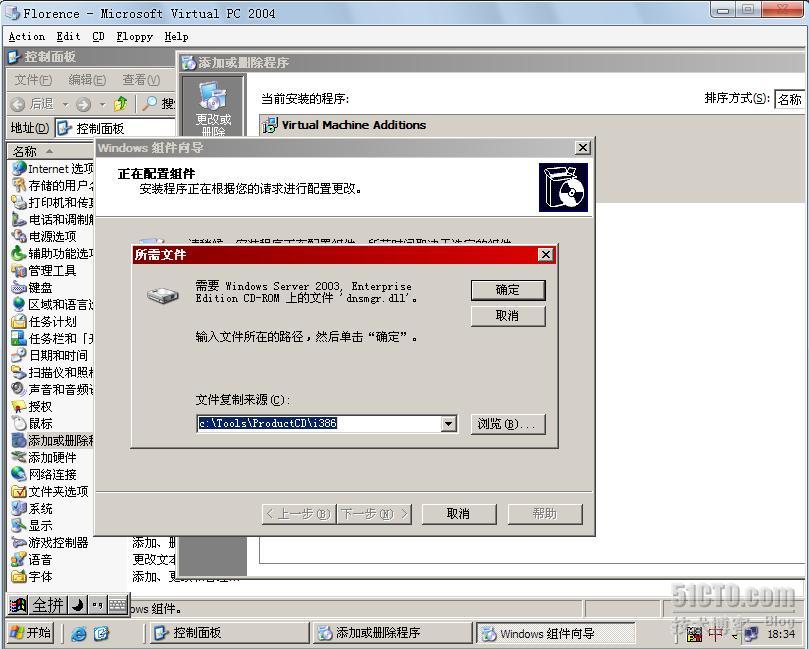This screenshot has height=649, width=809.
Task: Open 键盘 control panel item
Action: pos(33,288)
